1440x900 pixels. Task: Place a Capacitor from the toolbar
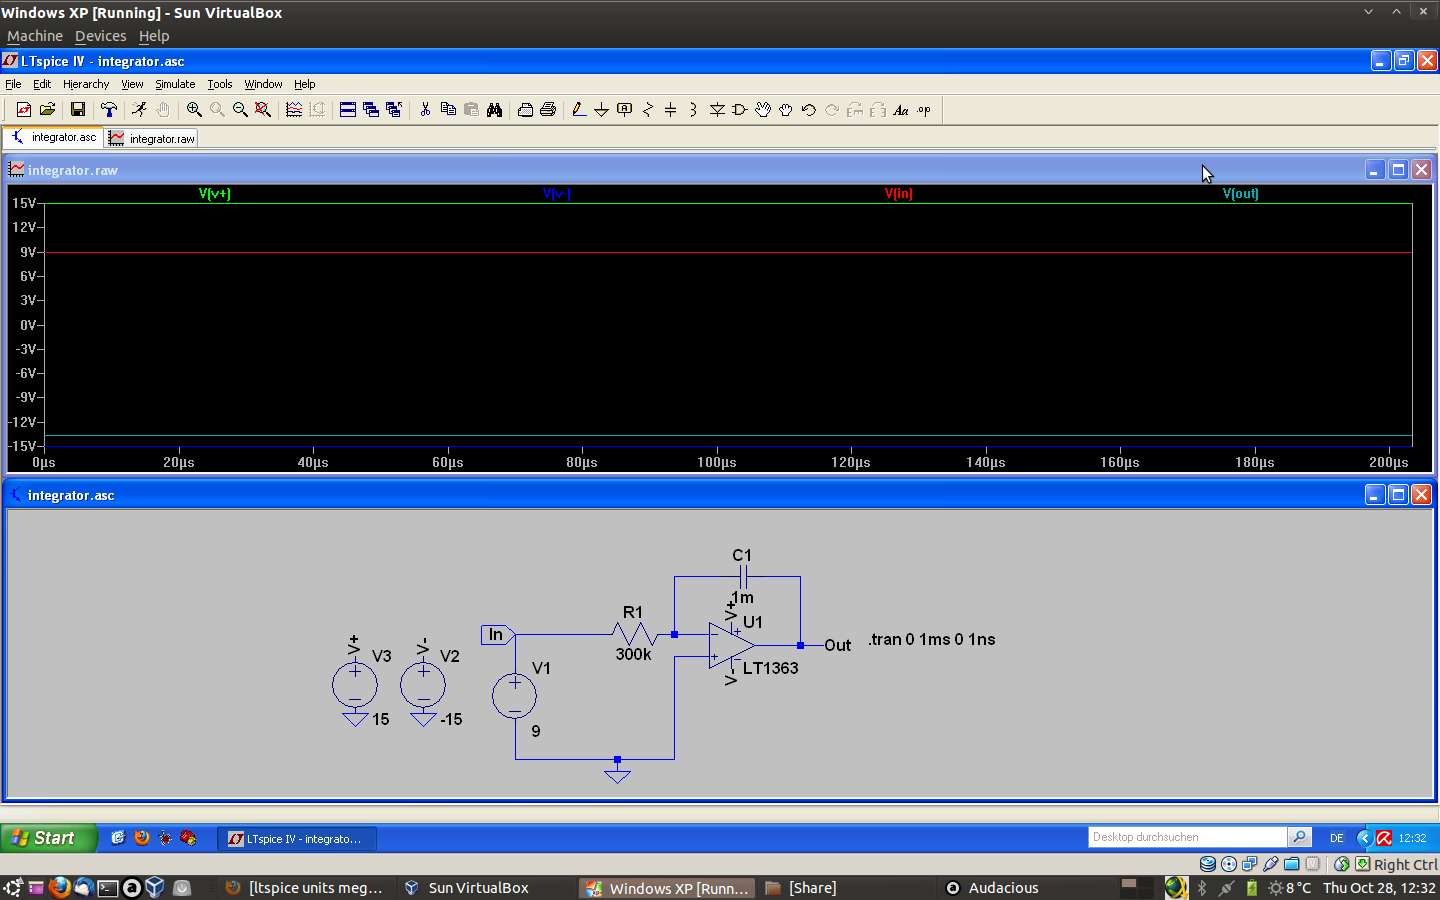(670, 110)
